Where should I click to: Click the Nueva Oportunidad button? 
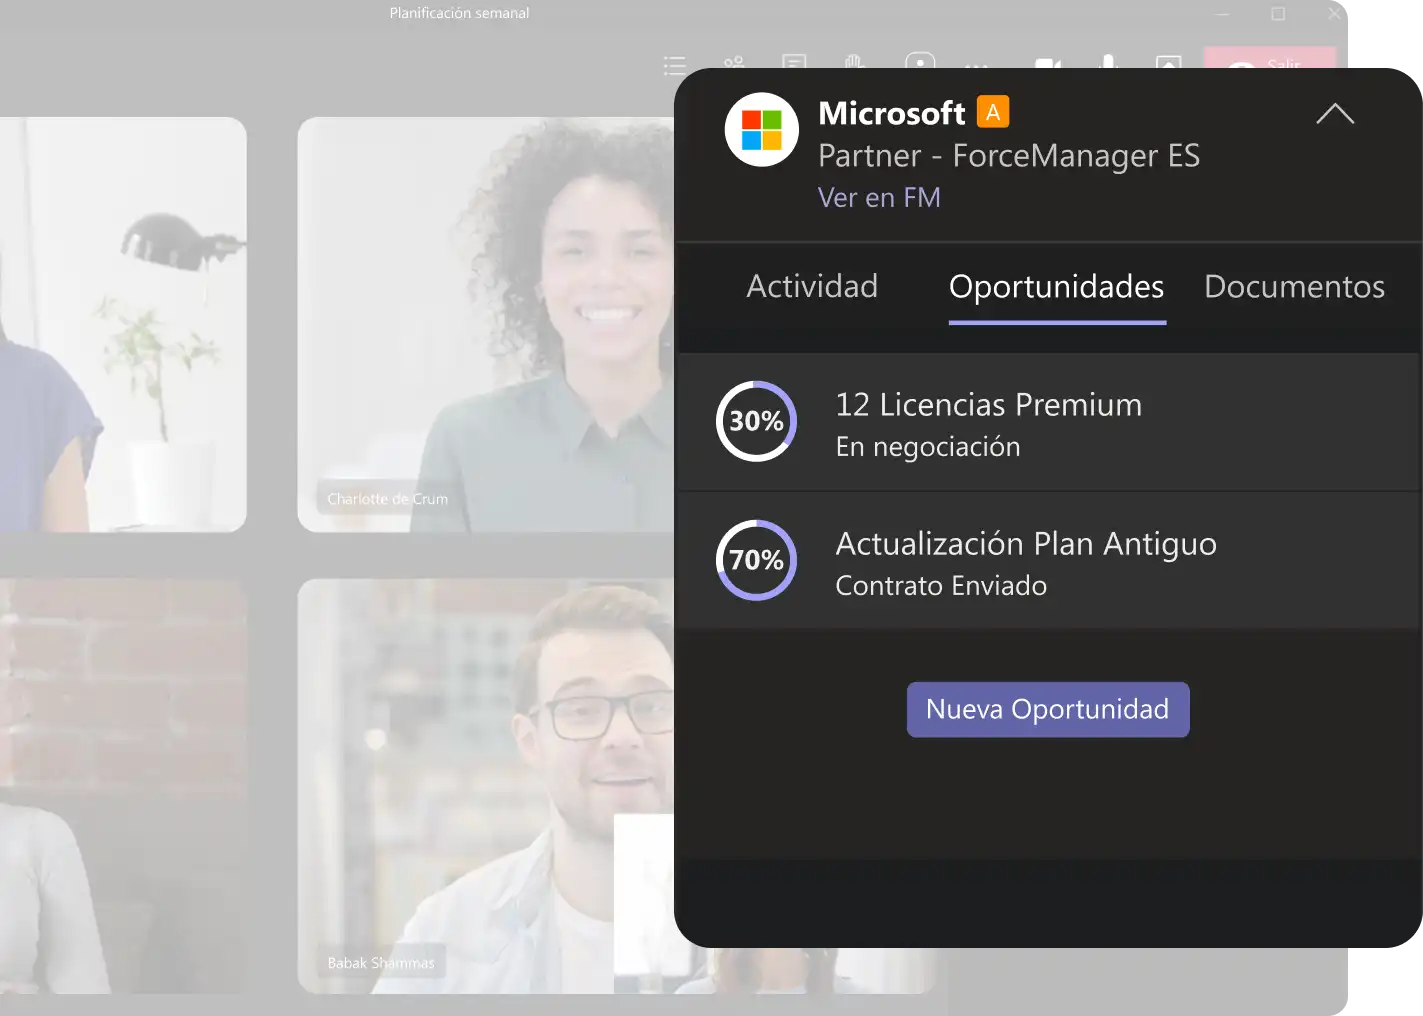click(1048, 710)
